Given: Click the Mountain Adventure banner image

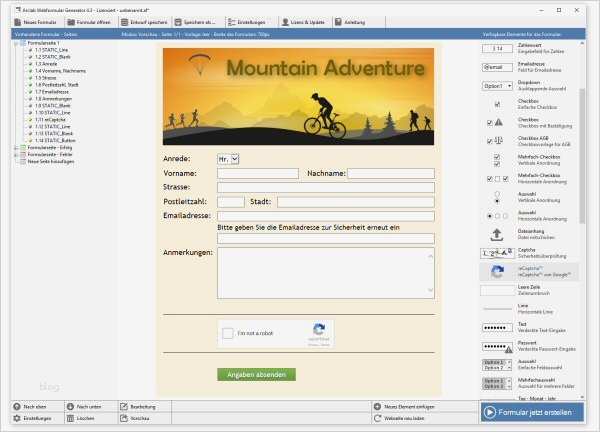Looking at the screenshot, I should (298, 96).
